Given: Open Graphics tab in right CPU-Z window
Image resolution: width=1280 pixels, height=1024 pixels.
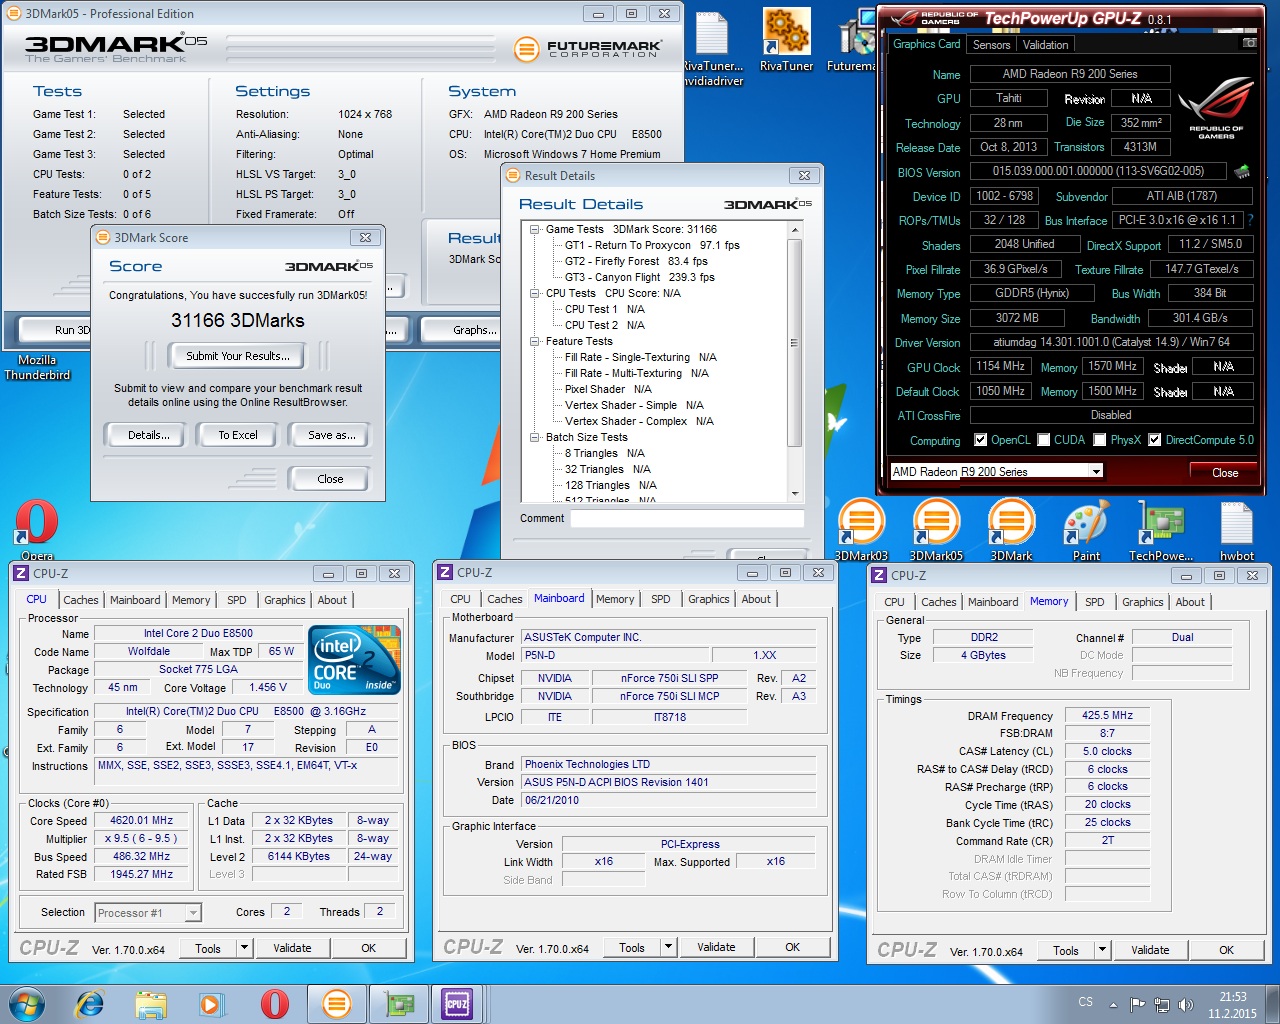Looking at the screenshot, I should tap(1142, 602).
